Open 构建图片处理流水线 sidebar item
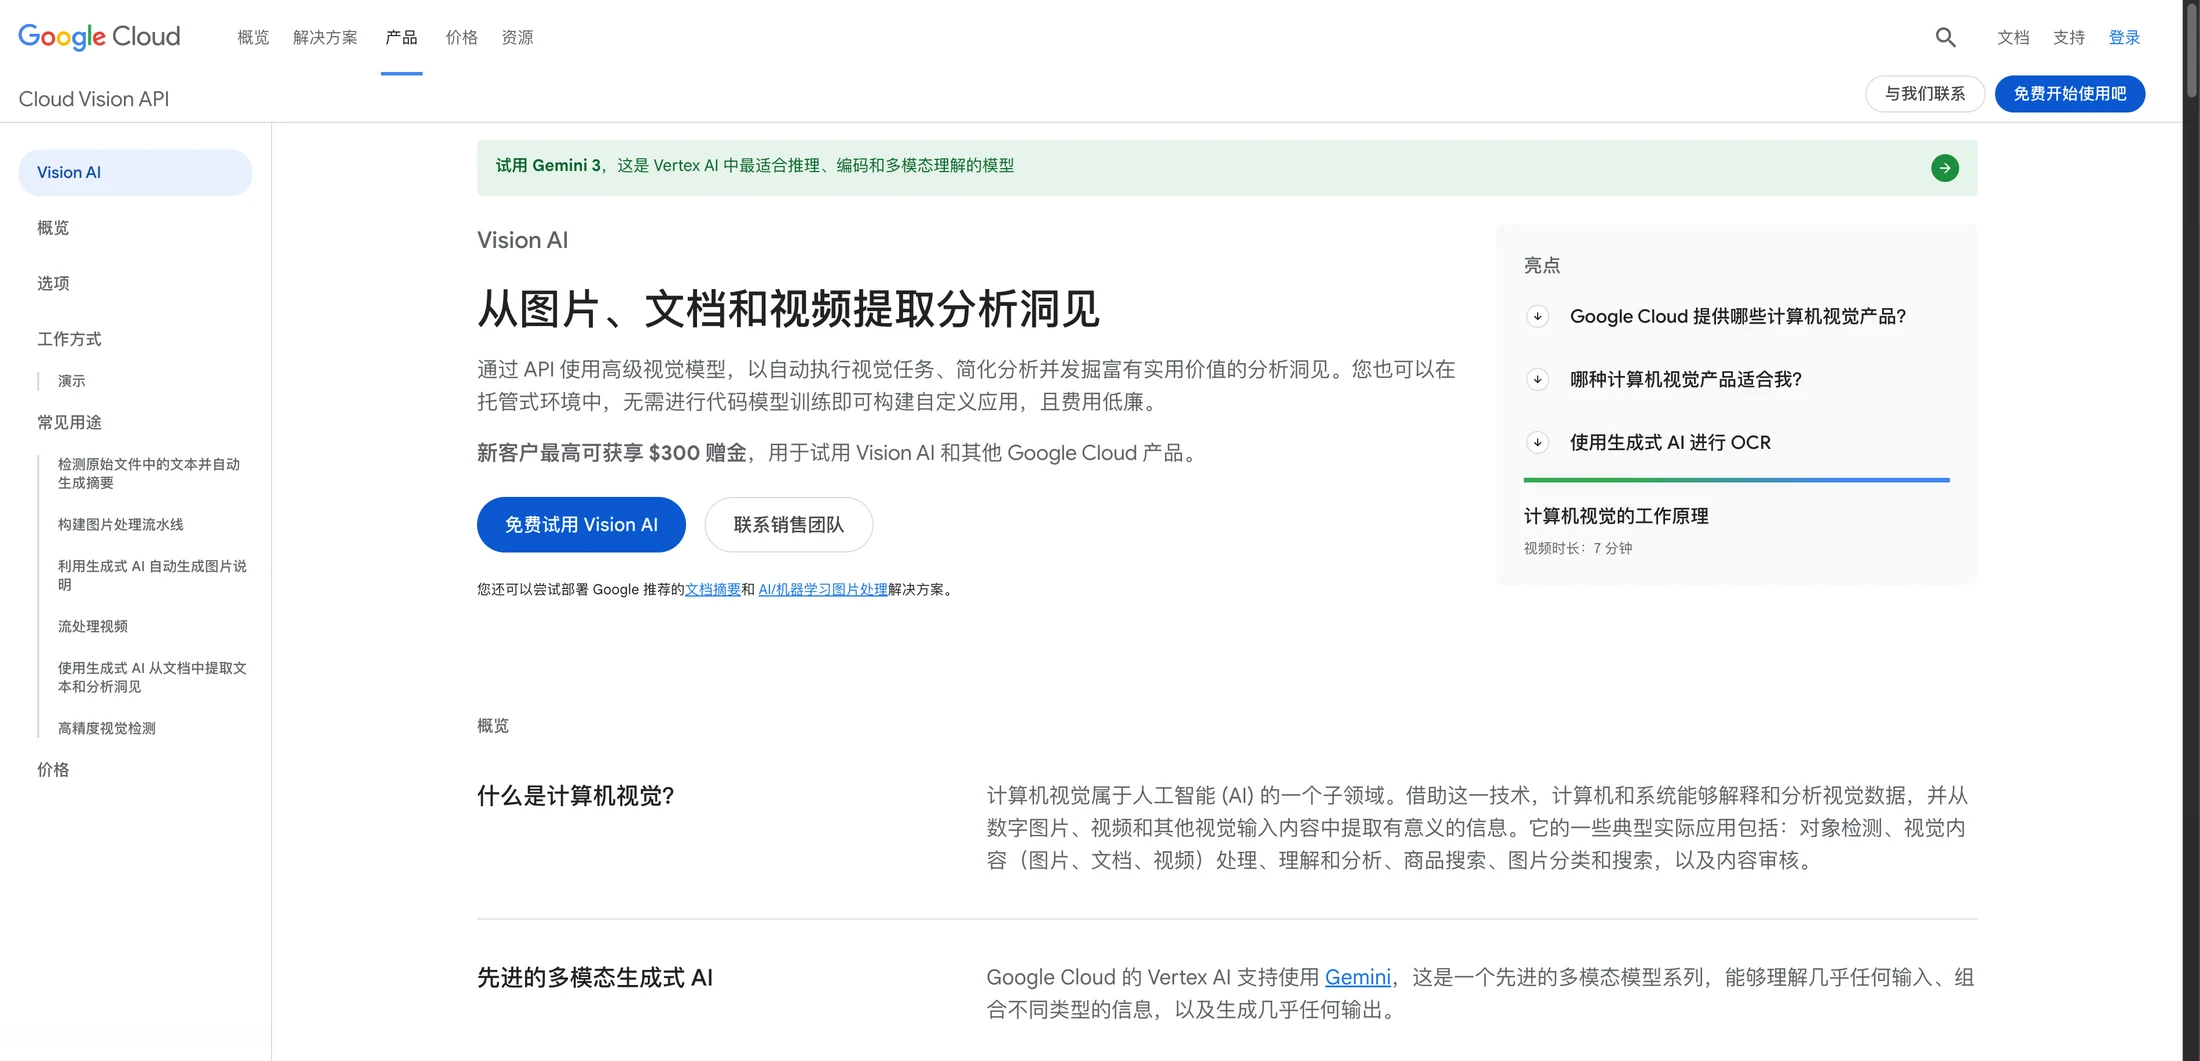 tap(121, 525)
